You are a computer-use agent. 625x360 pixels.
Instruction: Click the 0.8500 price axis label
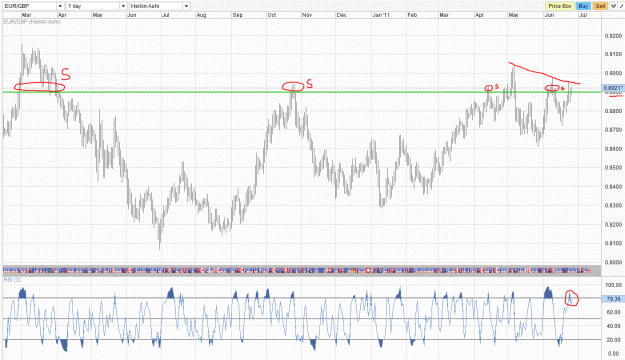coord(613,168)
